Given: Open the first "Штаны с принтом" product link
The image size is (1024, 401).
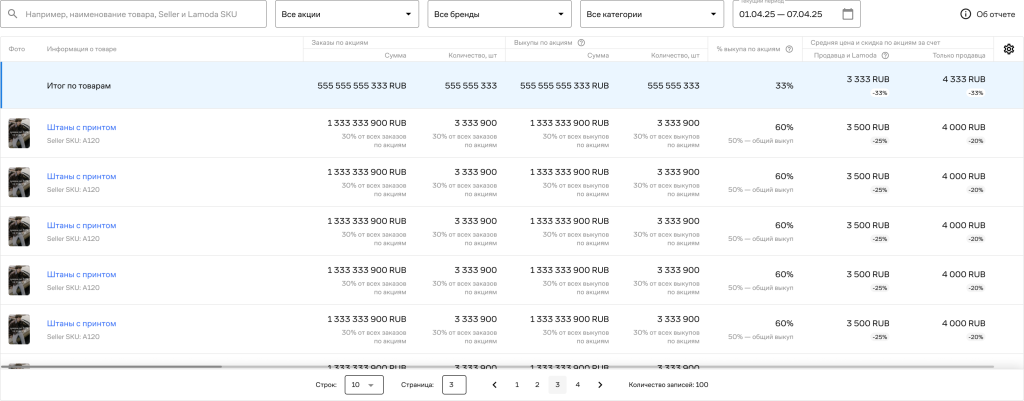Looking at the screenshot, I should tap(81, 127).
